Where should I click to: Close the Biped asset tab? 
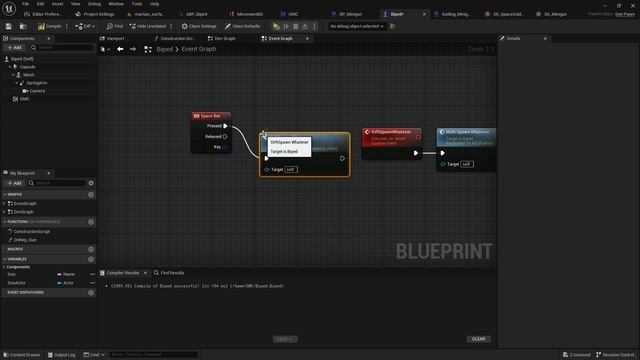click(424, 14)
